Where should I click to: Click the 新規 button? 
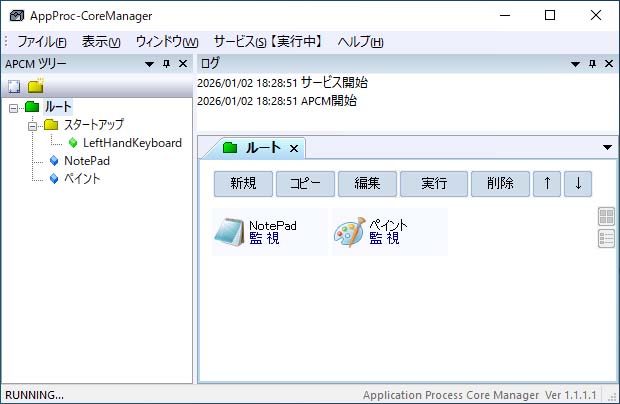coord(243,184)
